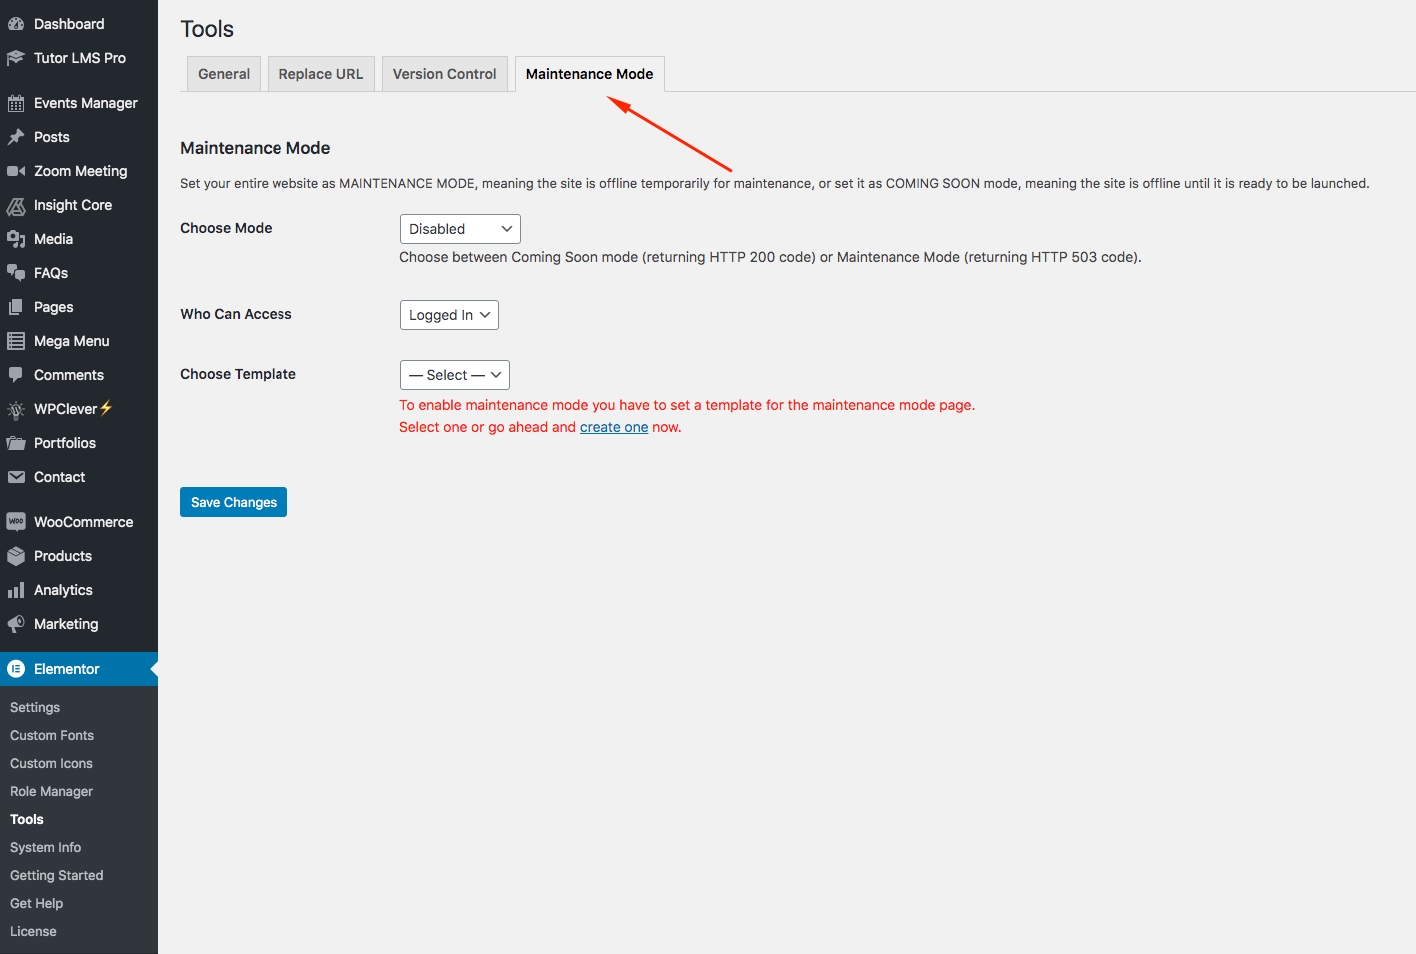This screenshot has height=954, width=1416.
Task: Click the Save Changes button
Action: pos(233,502)
